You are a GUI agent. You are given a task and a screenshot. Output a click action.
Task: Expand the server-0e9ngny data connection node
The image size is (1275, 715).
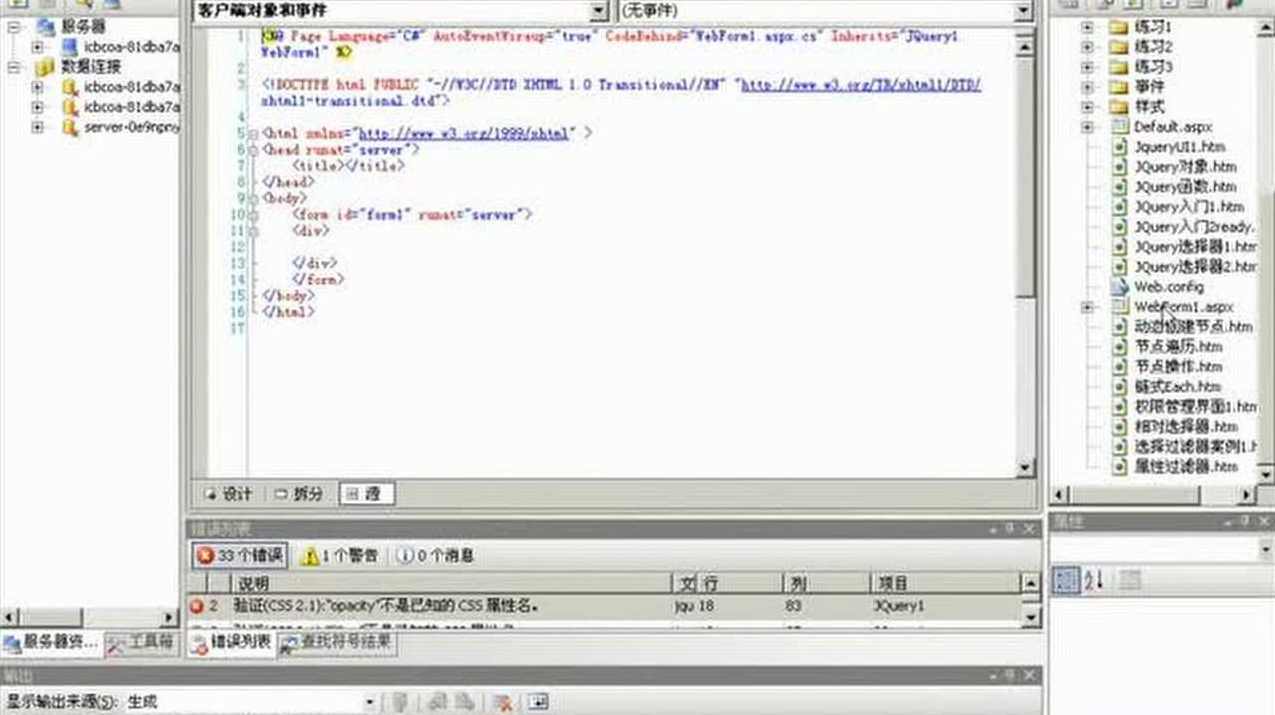click(x=36, y=127)
